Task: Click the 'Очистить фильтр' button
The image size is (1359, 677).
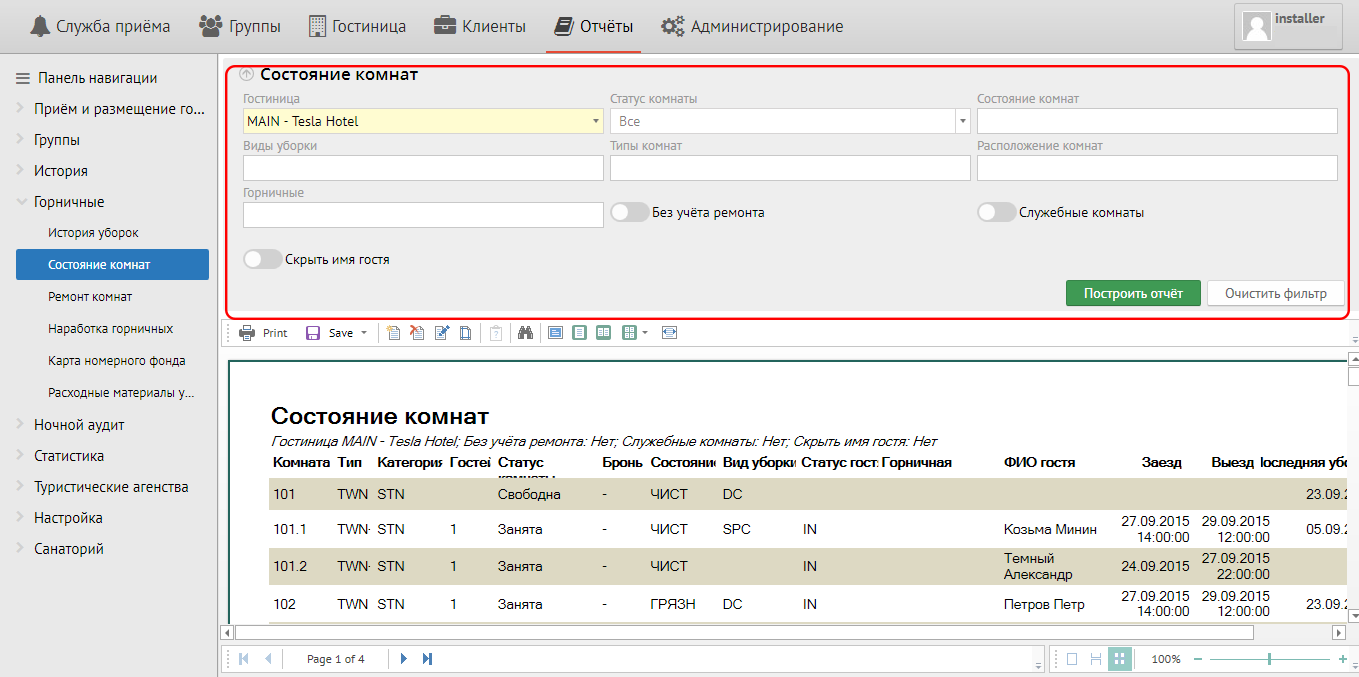Action: pos(1275,293)
